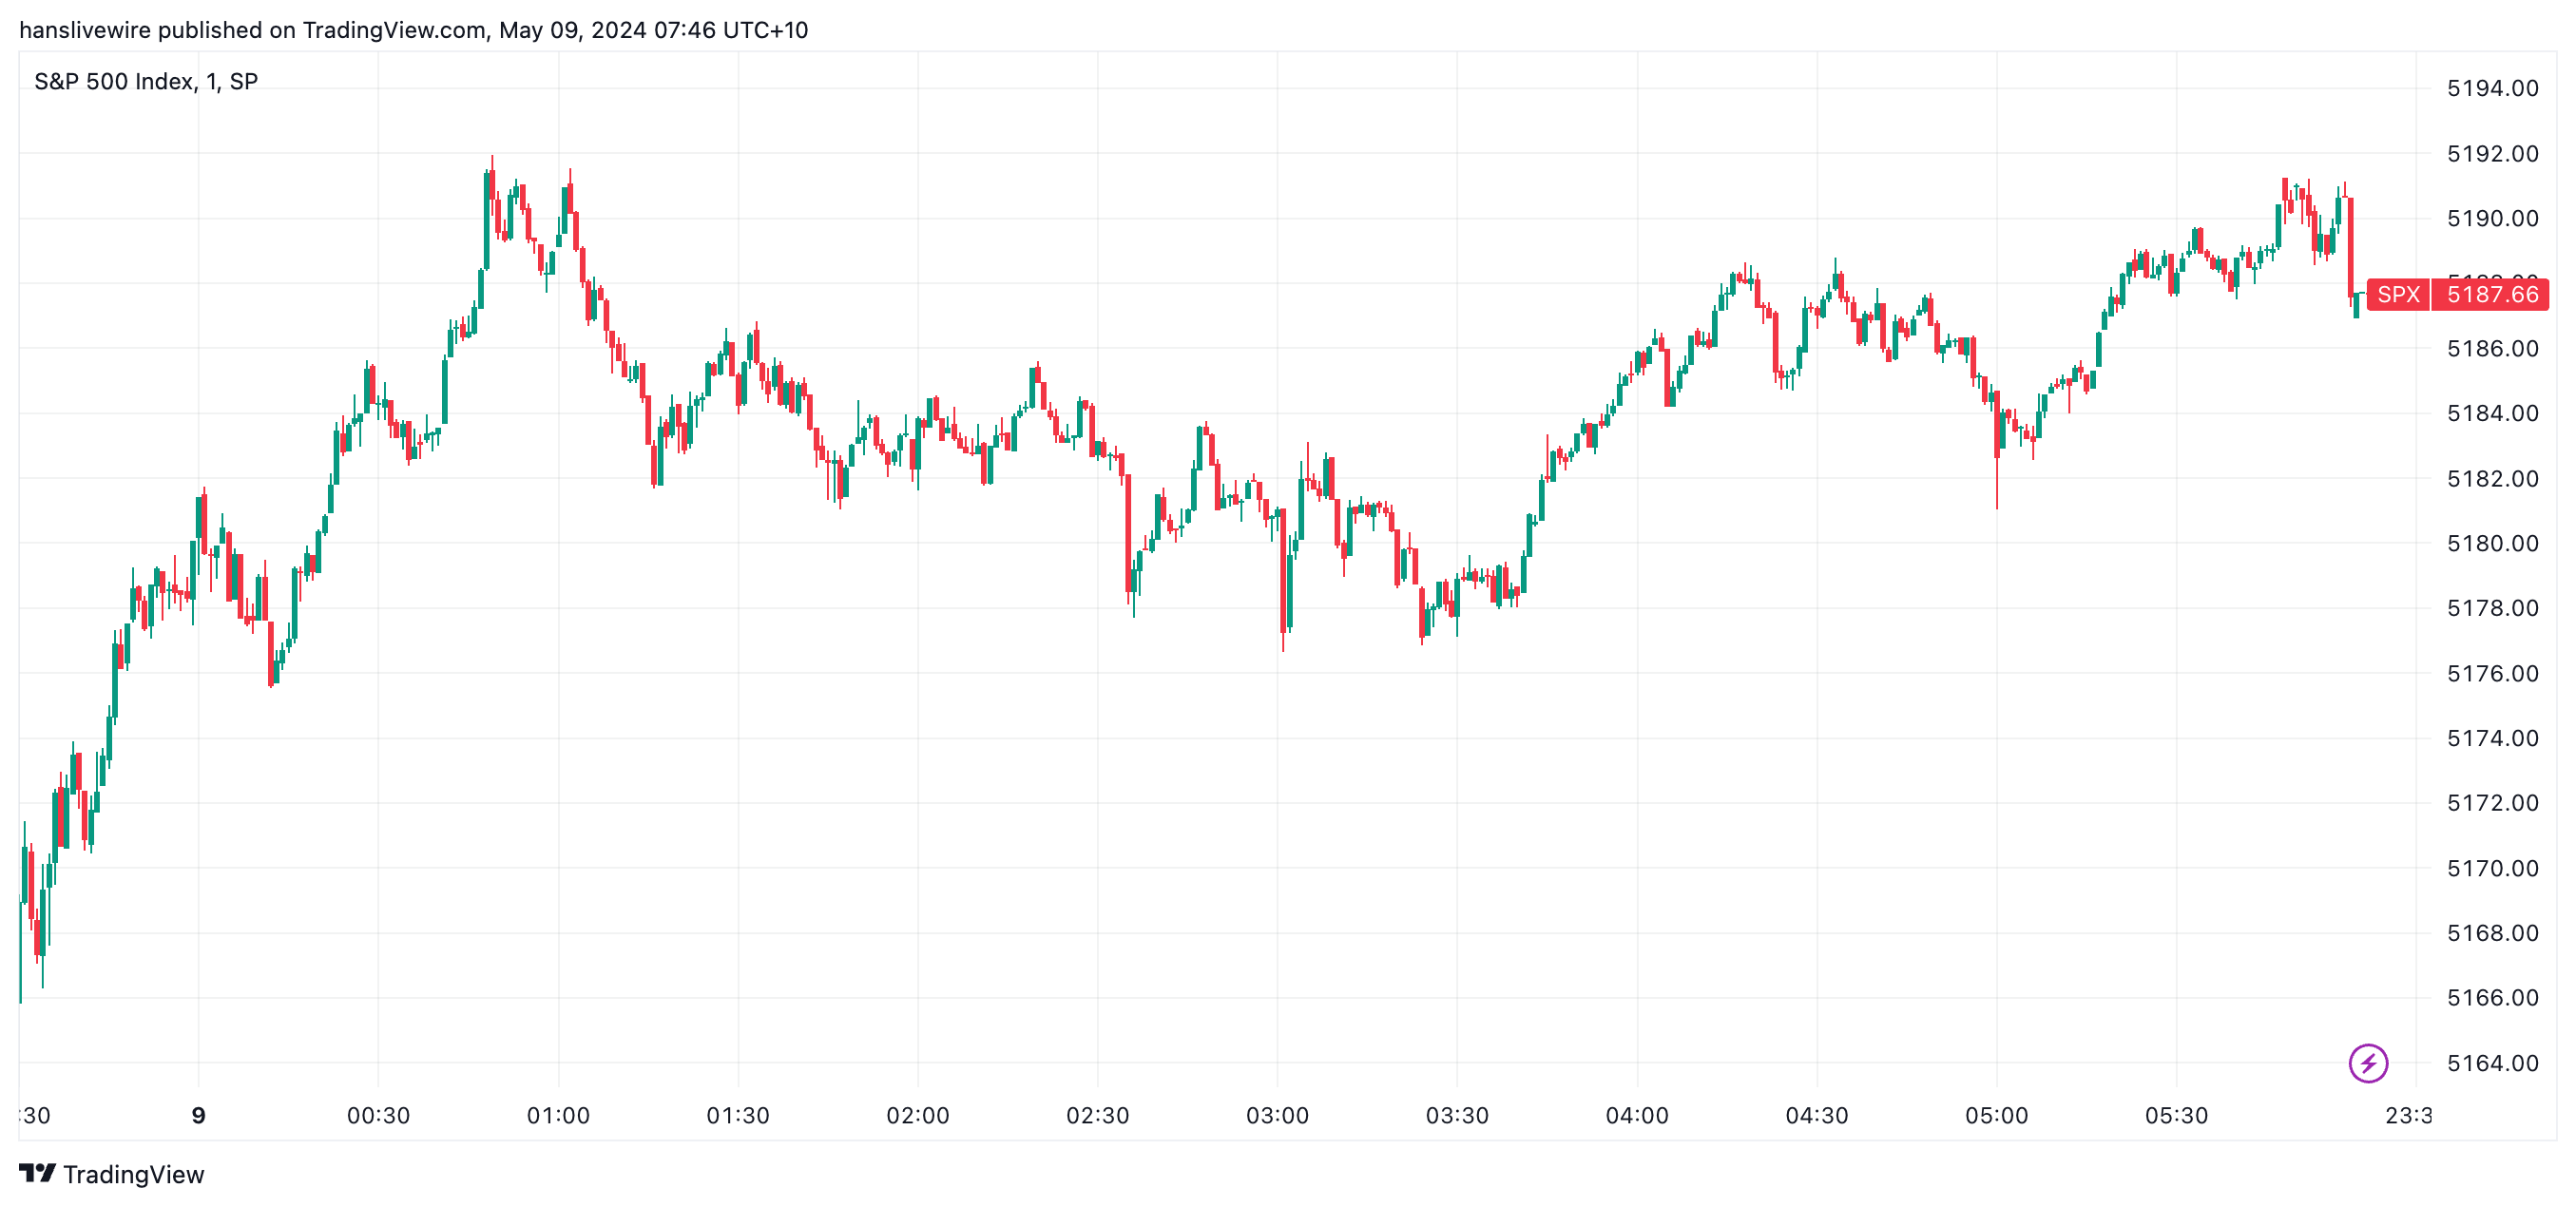The height and width of the screenshot is (1207, 2576).
Task: Select the 05:00 time axis label
Action: (1996, 1115)
